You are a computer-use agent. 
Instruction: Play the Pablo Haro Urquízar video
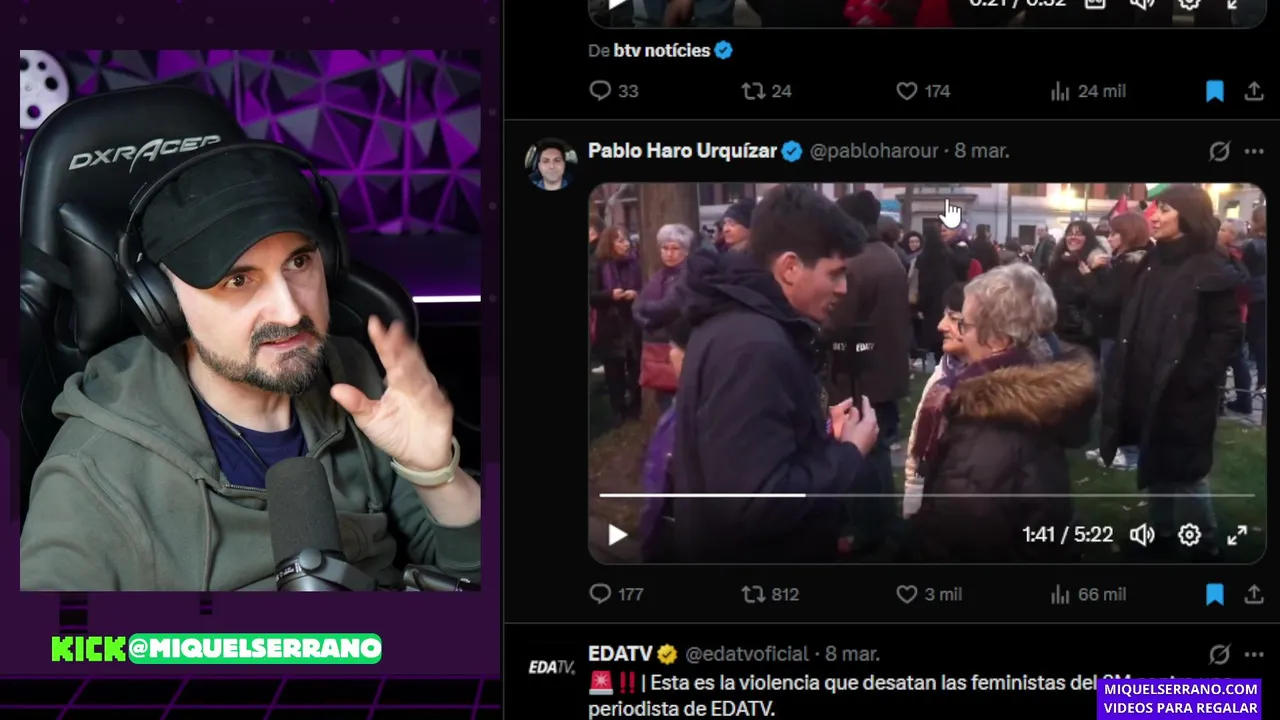pyautogui.click(x=618, y=535)
